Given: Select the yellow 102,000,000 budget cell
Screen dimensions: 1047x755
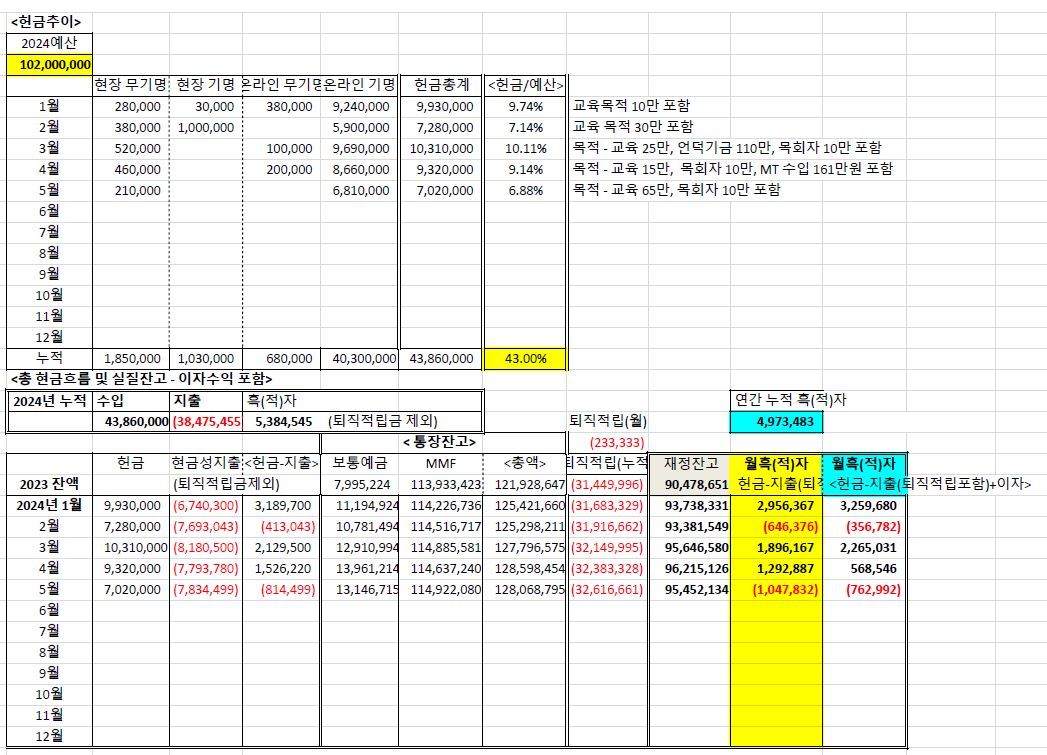Looking at the screenshot, I should coord(49,64).
